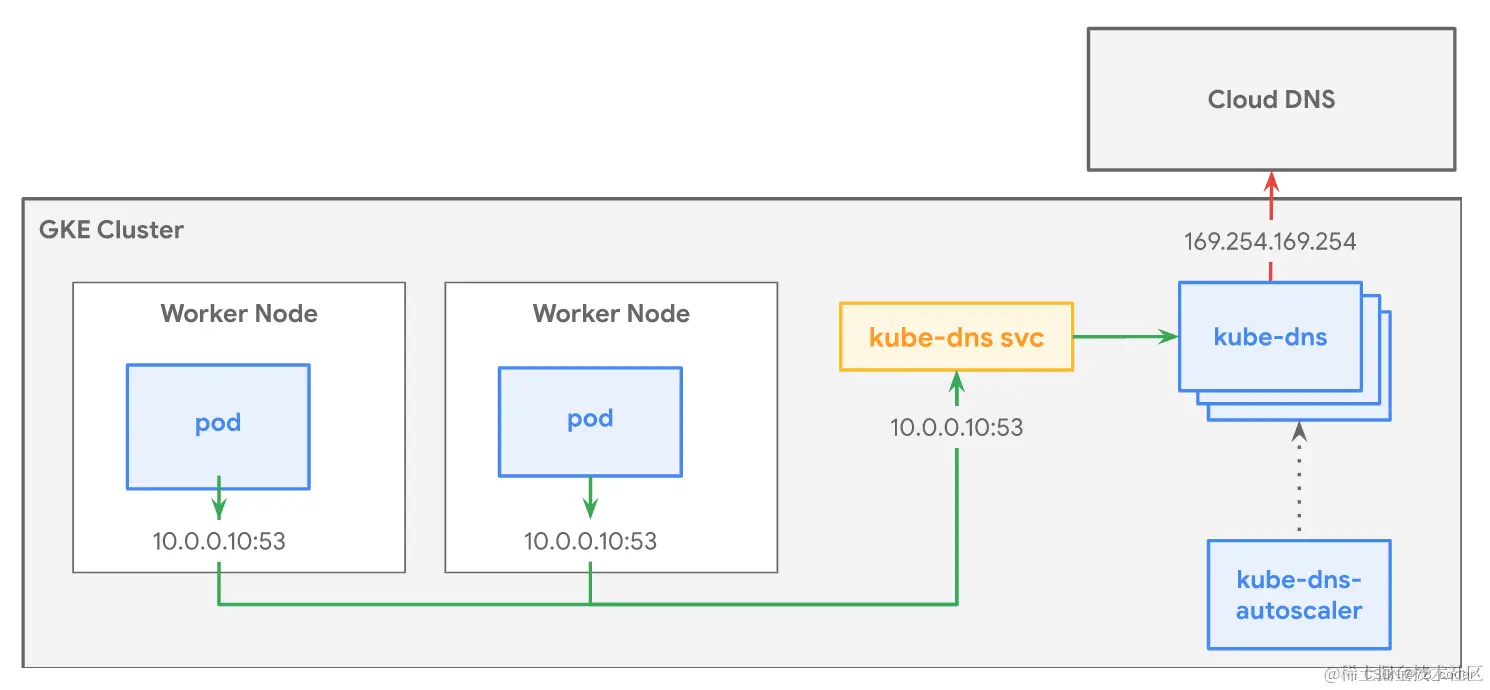
Task: Select the front blue kube-dns box
Action: point(1270,337)
